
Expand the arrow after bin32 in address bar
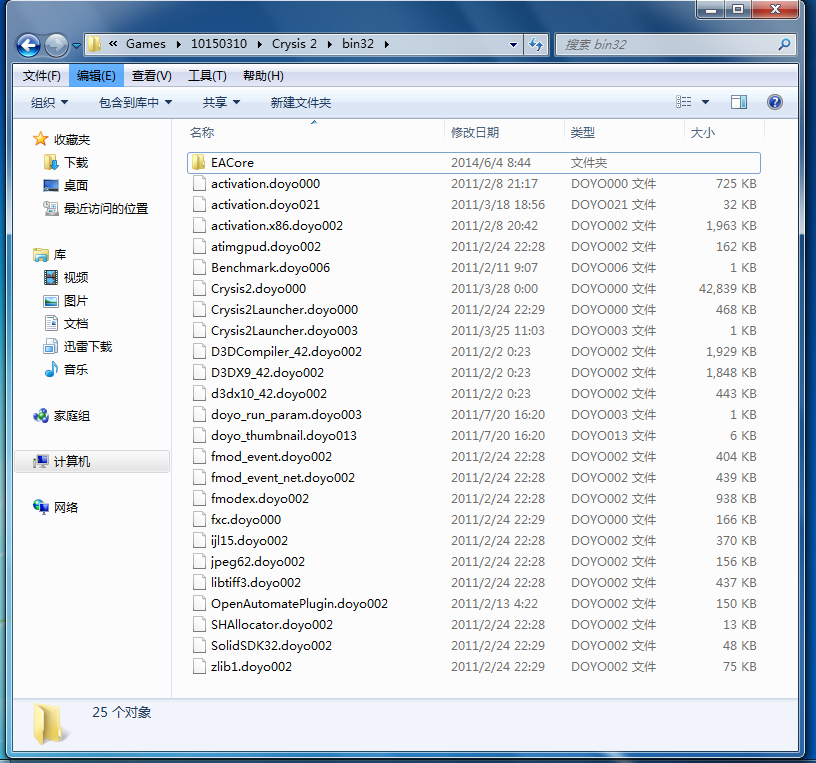pos(387,44)
